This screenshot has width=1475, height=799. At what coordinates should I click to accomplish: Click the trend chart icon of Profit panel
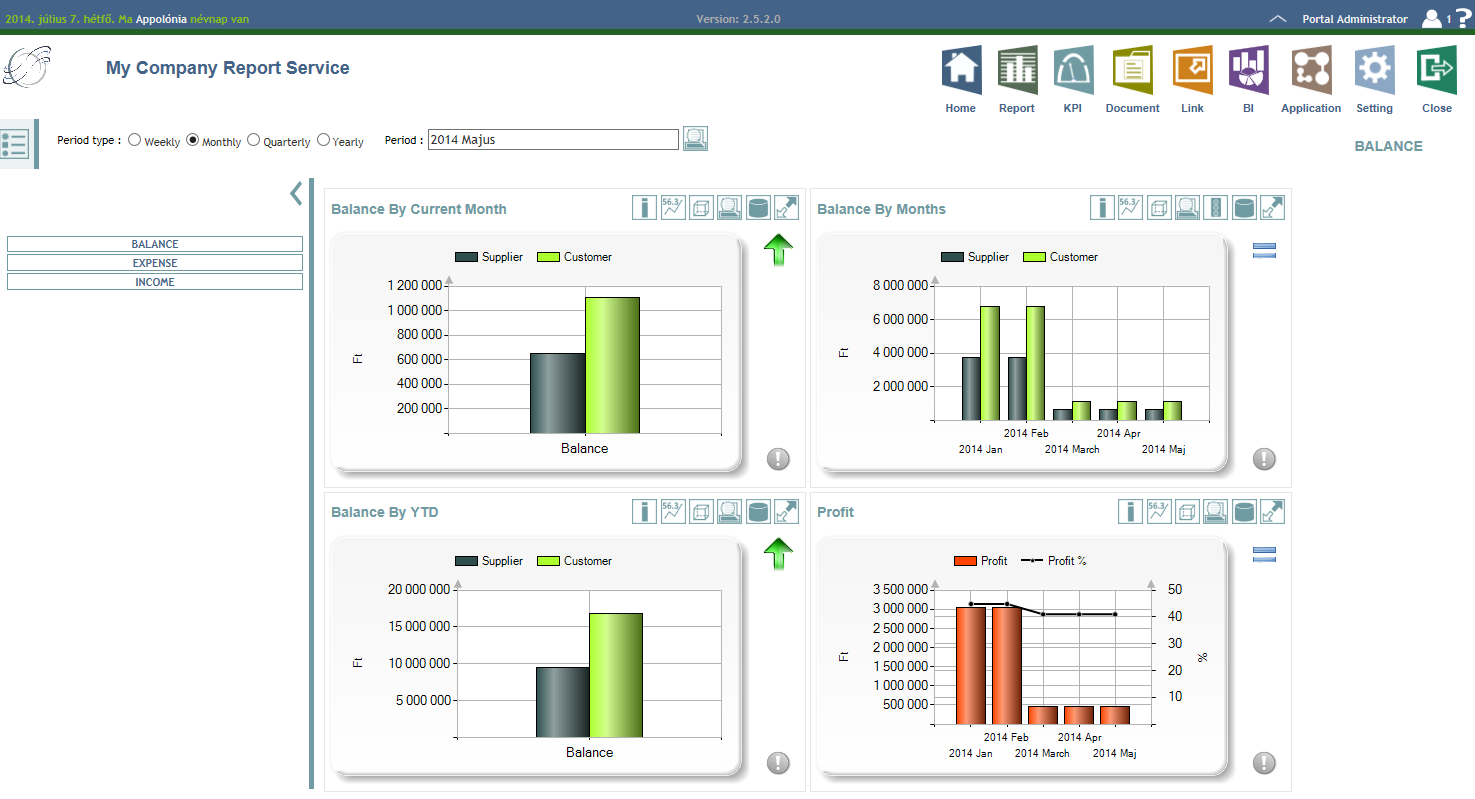pos(1158,512)
